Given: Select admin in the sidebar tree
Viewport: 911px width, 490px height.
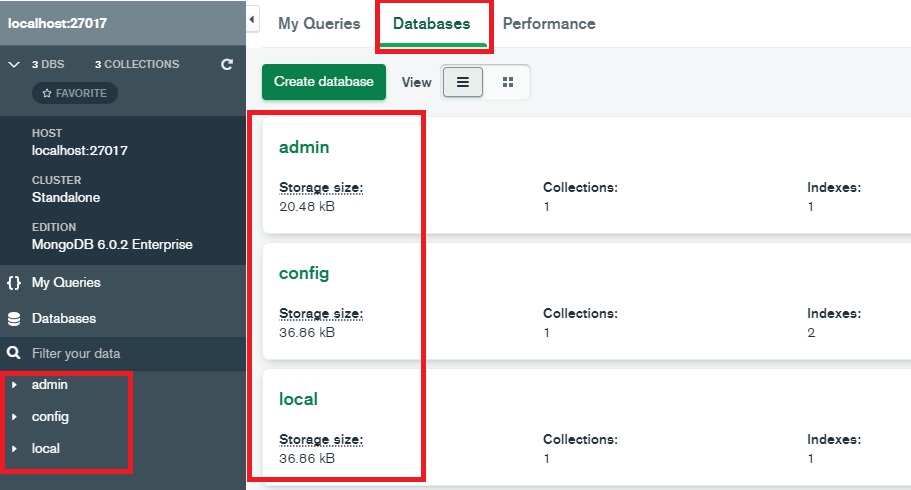Looking at the screenshot, I should click(49, 385).
